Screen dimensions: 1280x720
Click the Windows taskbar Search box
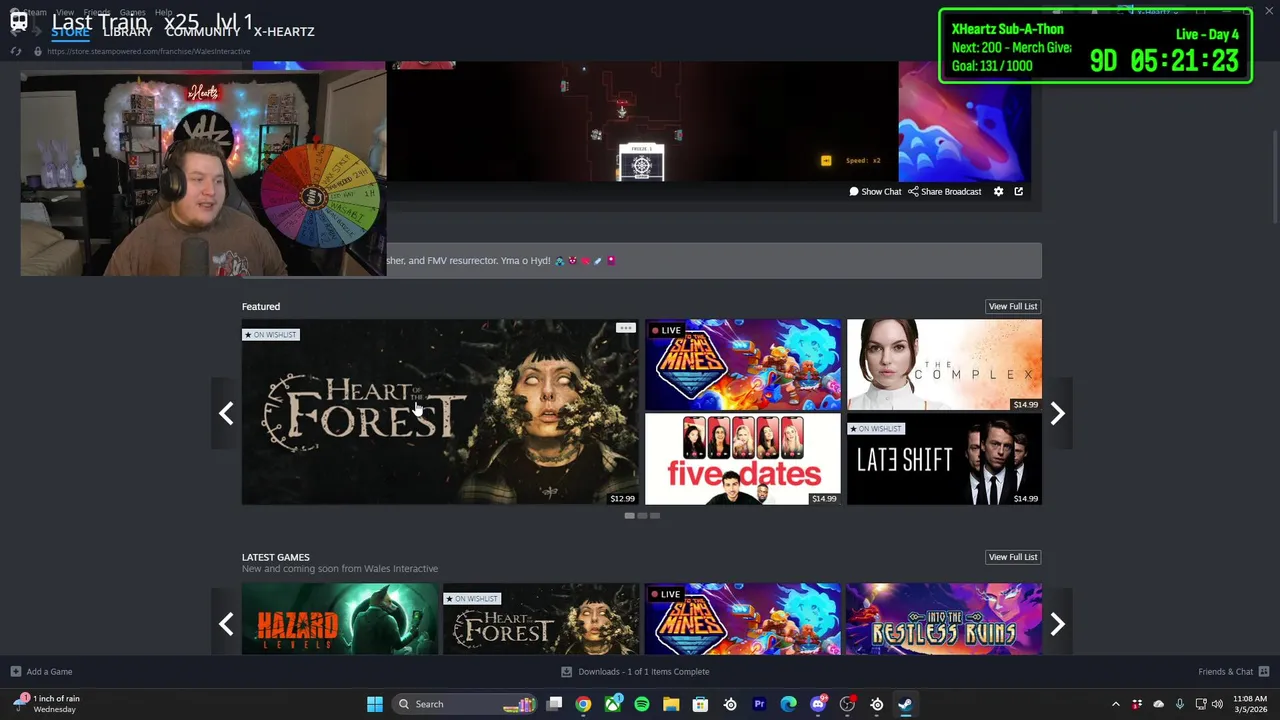(464, 704)
